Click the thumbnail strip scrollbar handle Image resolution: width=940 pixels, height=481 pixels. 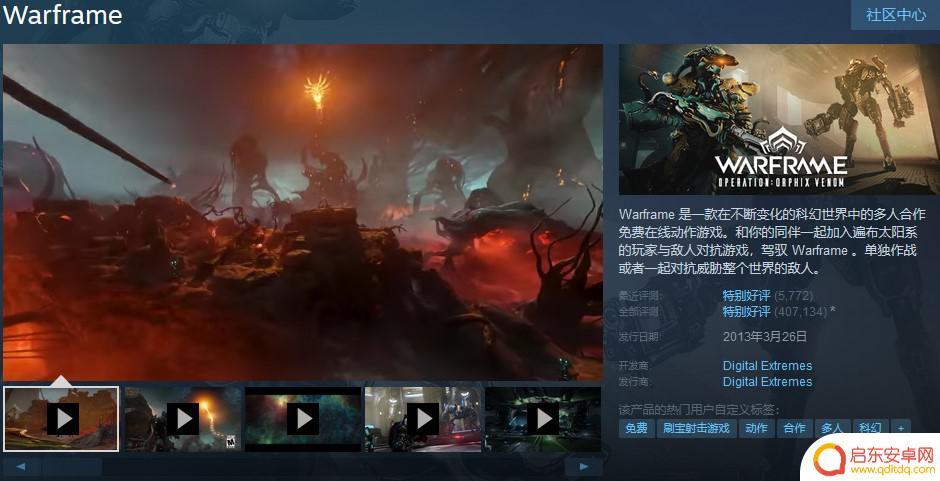pyautogui.click(x=72, y=467)
